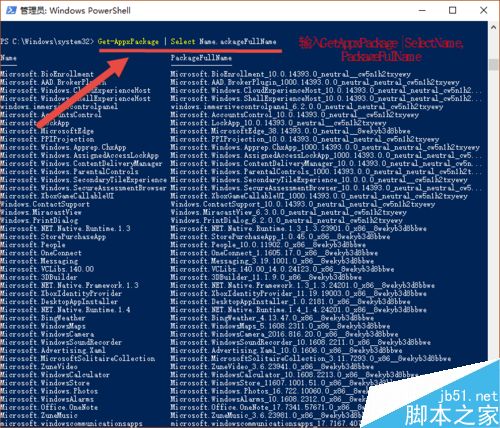The image size is (500, 428).
Task: Click the Microsoft.XboxGameCallableUI name entry
Action: coord(57,196)
